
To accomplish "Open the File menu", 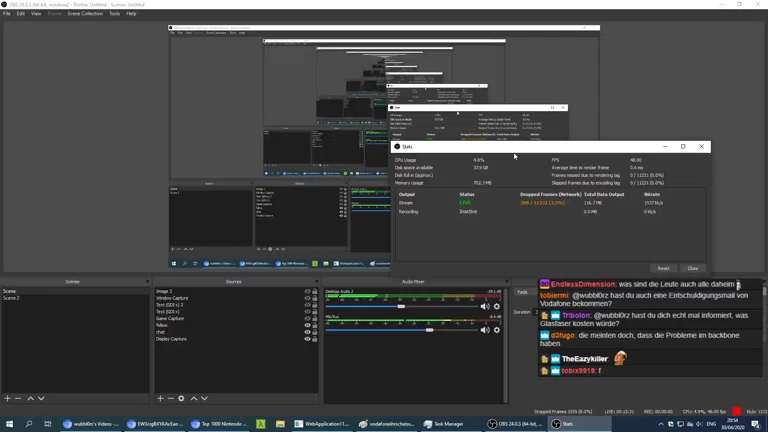I will [x=6, y=14].
